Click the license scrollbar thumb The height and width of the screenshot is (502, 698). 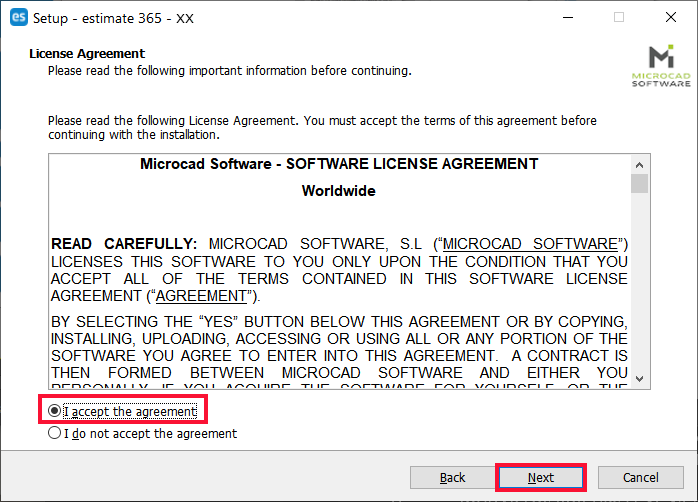pos(639,183)
